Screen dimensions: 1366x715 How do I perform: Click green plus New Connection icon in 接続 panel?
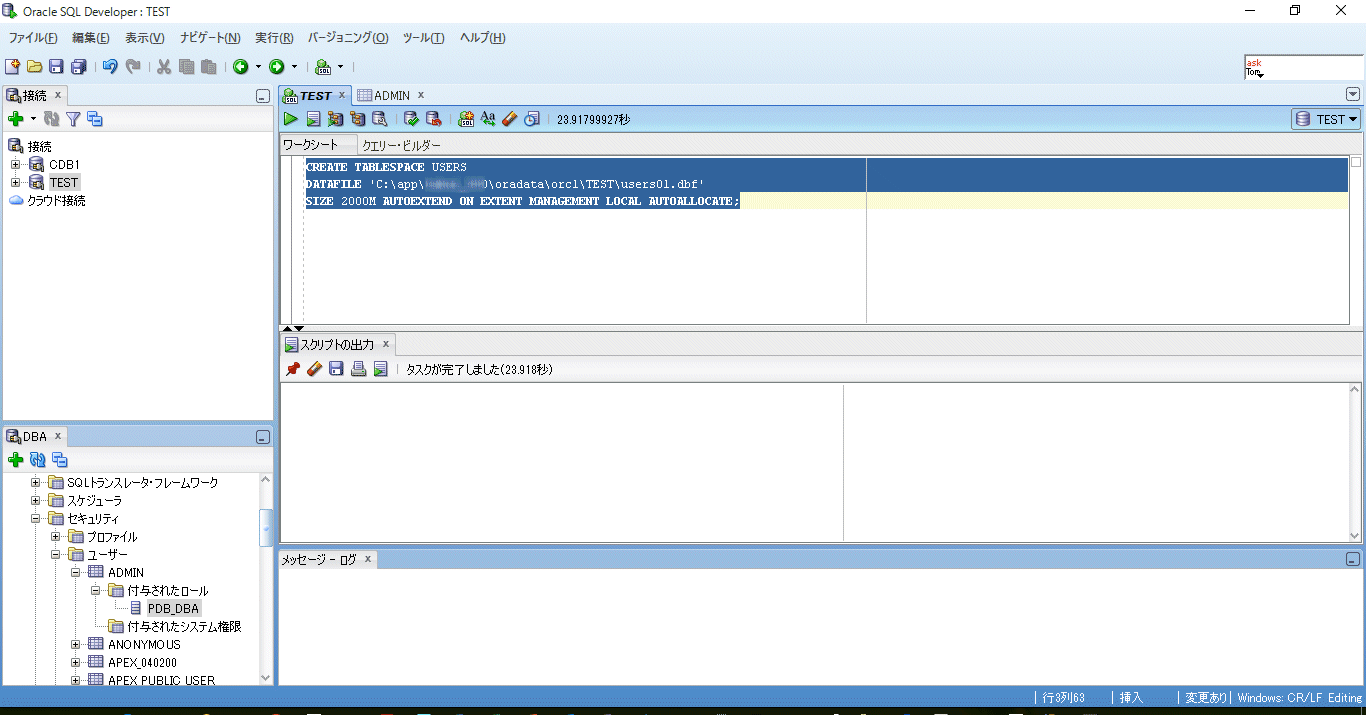coord(15,119)
